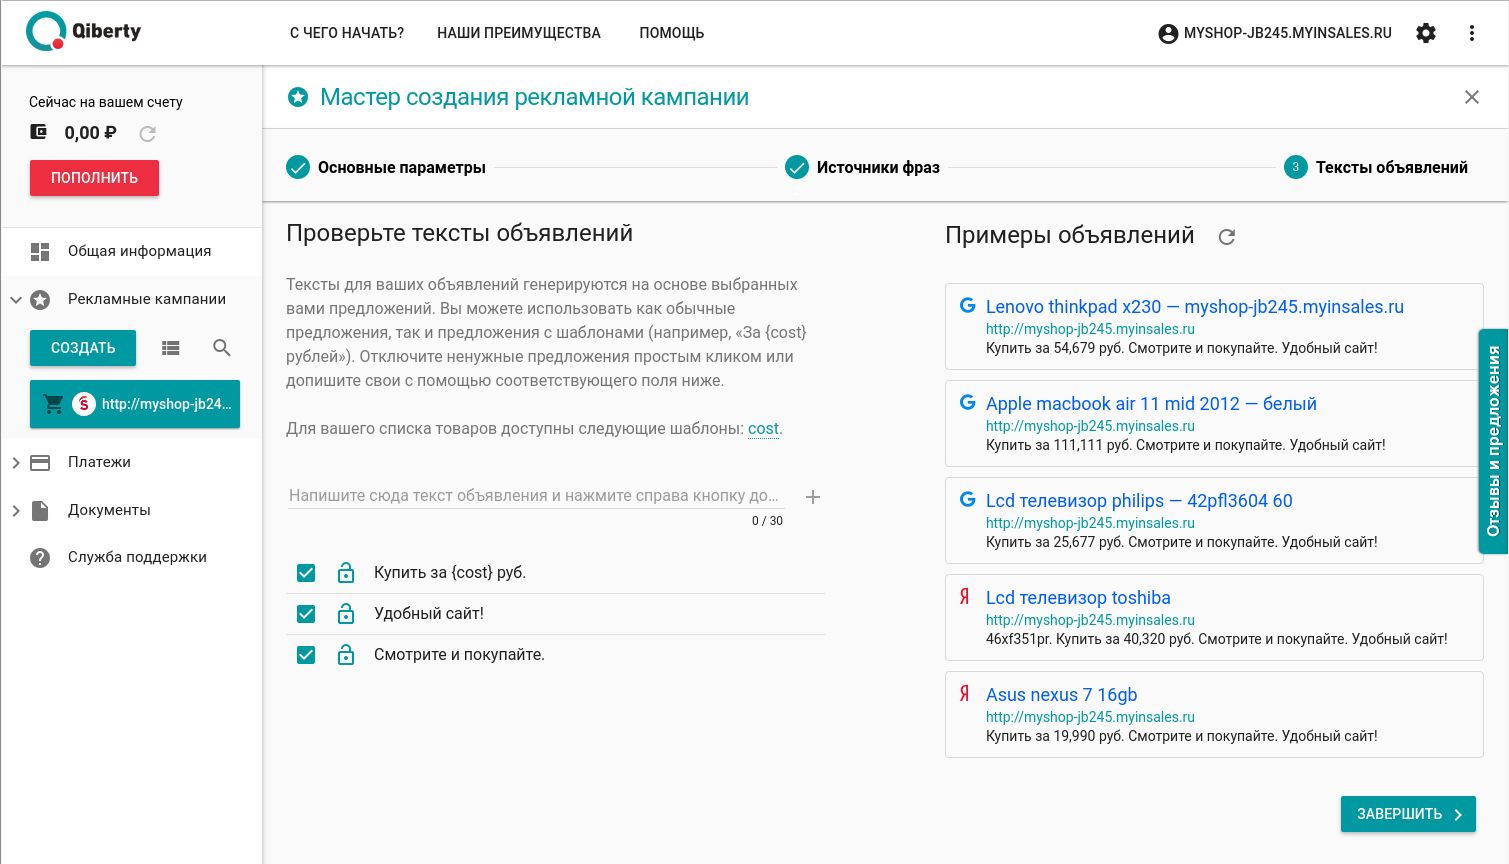Refresh the ad examples preview

pos(1227,237)
